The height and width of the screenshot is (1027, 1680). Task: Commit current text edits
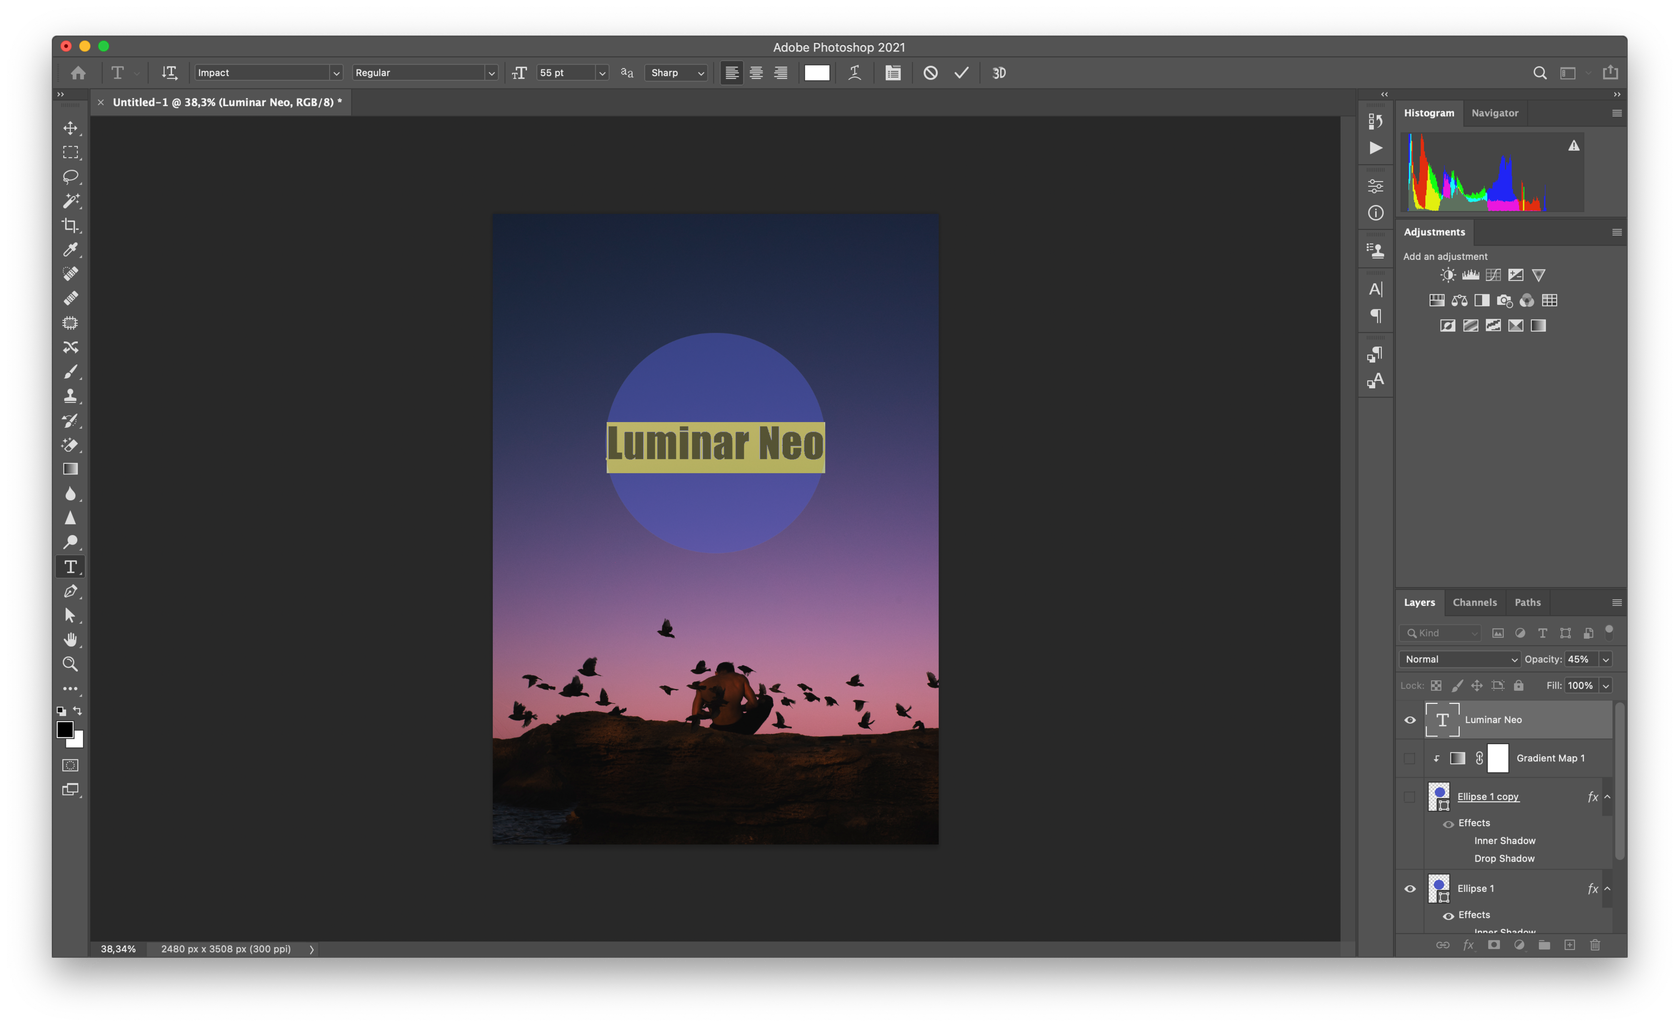click(961, 73)
